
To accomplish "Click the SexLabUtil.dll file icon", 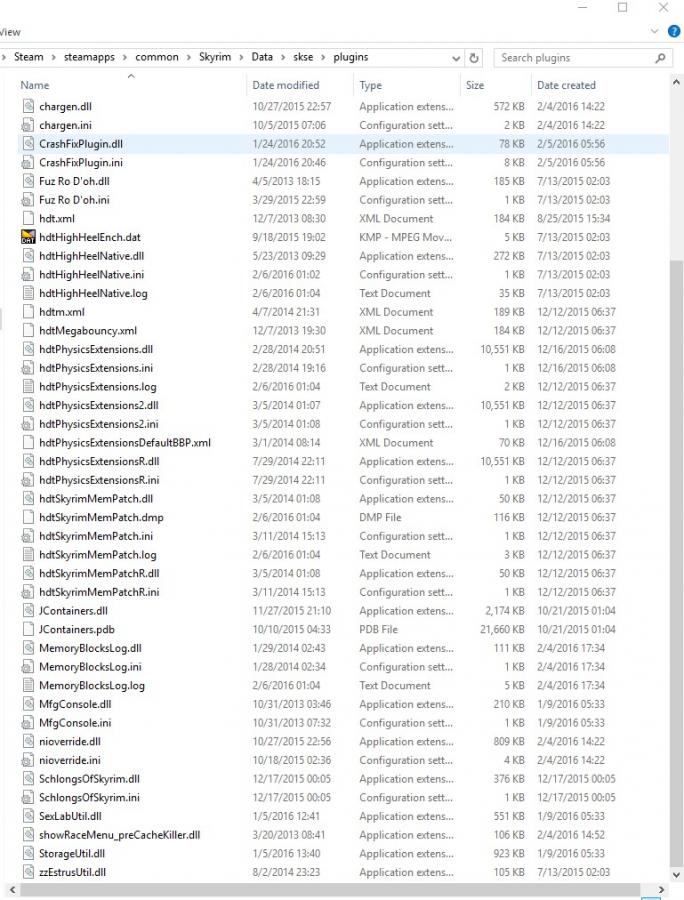I will point(28,816).
